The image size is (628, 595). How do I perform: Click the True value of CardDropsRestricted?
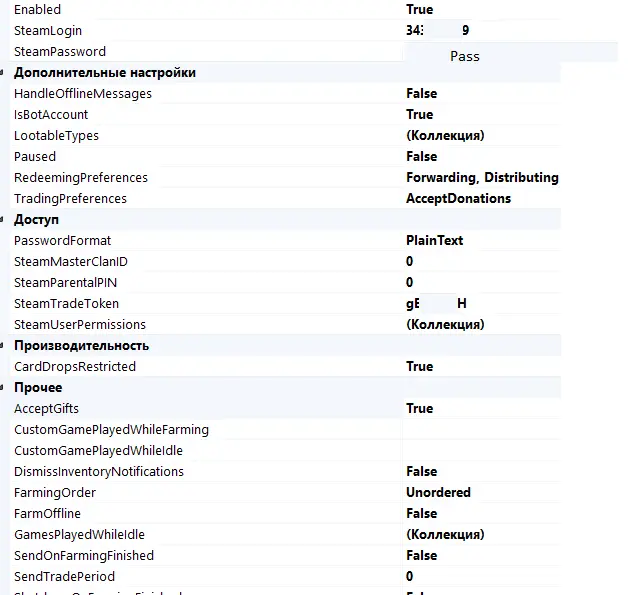coord(419,367)
